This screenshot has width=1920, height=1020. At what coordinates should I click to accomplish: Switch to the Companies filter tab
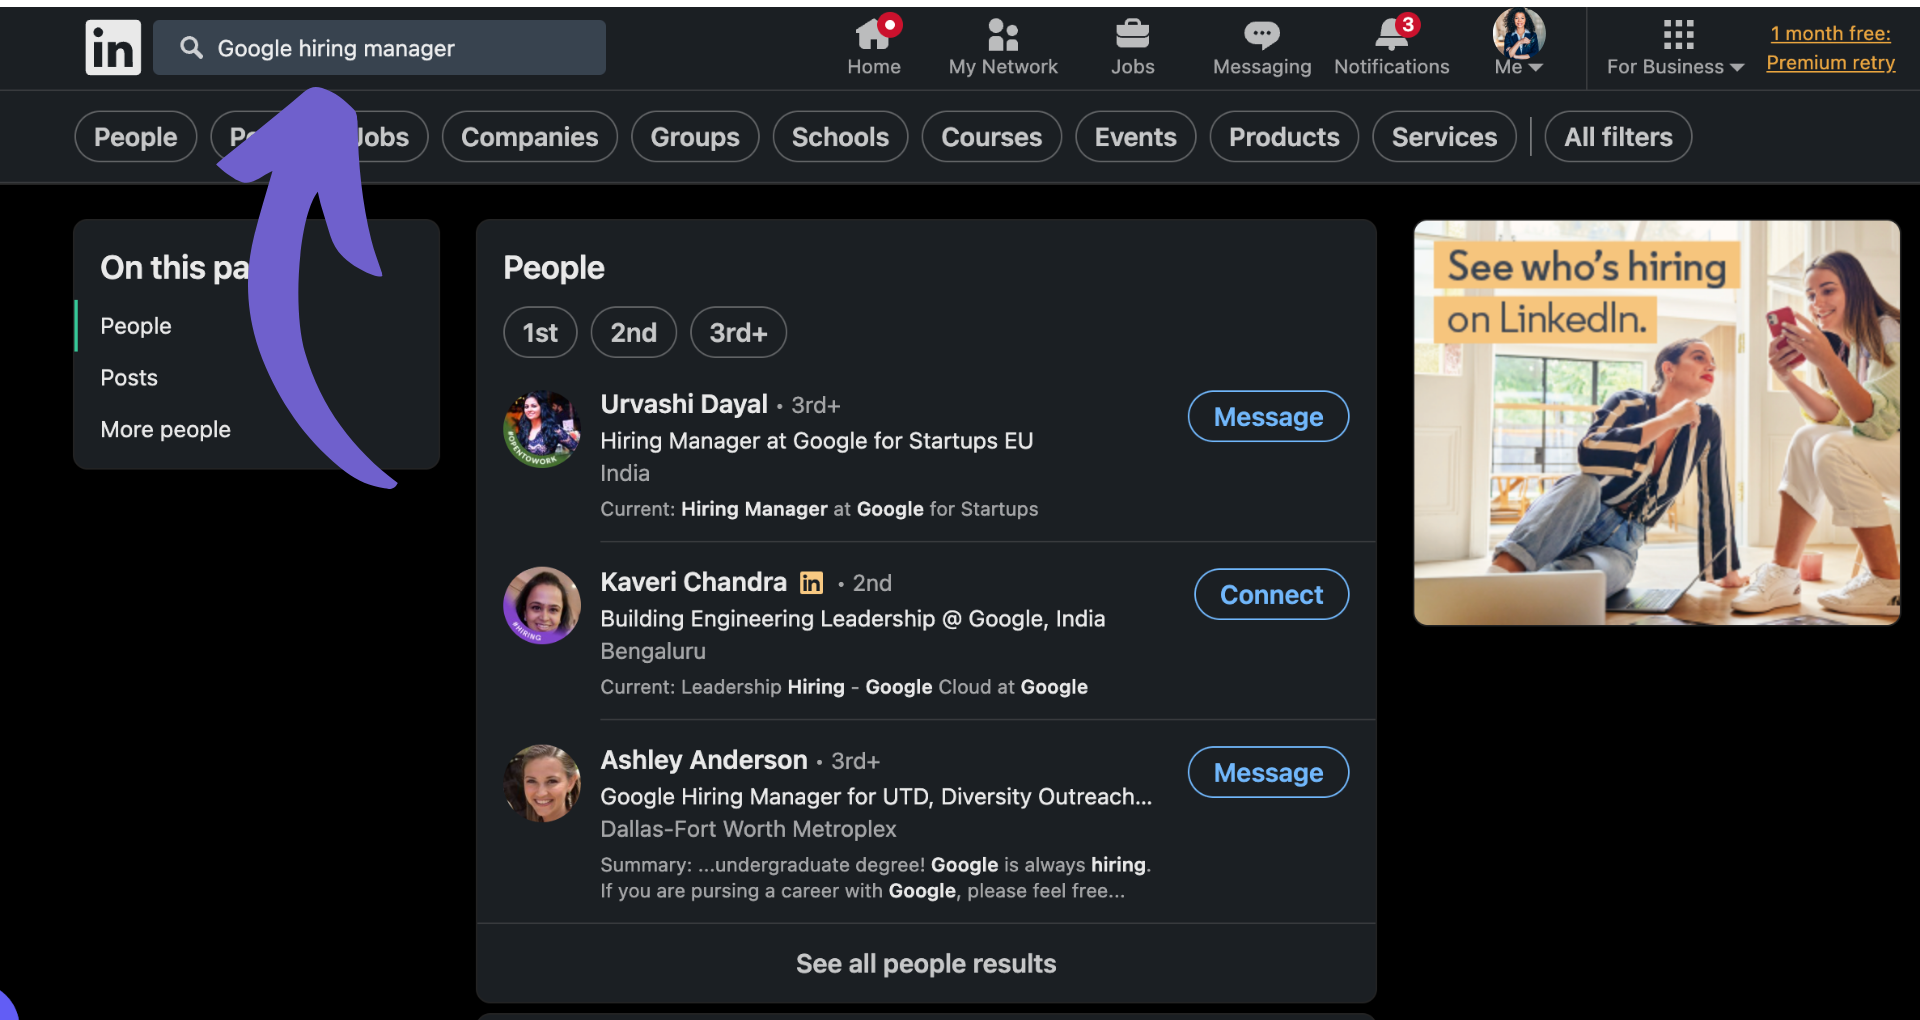529,136
